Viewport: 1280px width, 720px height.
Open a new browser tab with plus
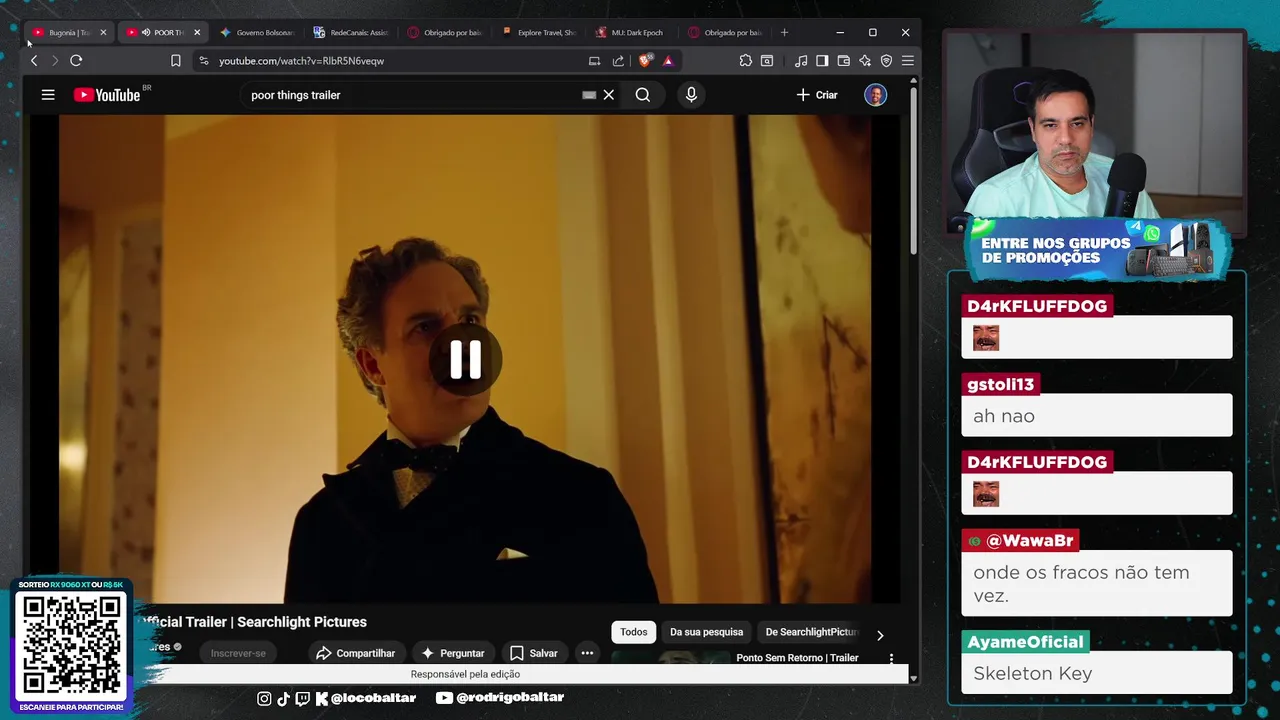tap(784, 32)
